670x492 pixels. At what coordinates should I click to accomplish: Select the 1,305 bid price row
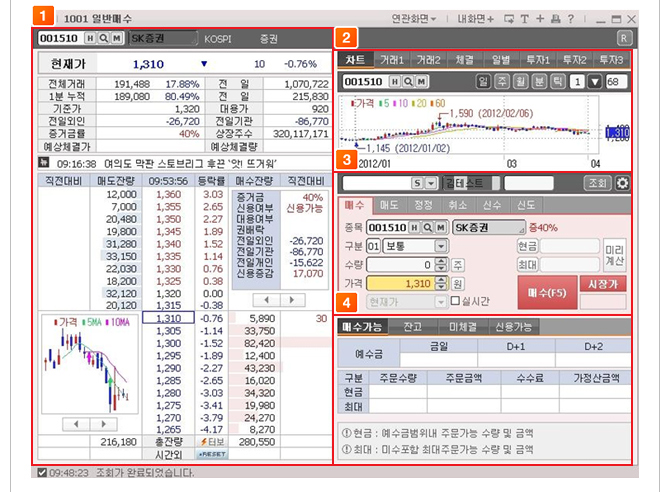pos(168,331)
